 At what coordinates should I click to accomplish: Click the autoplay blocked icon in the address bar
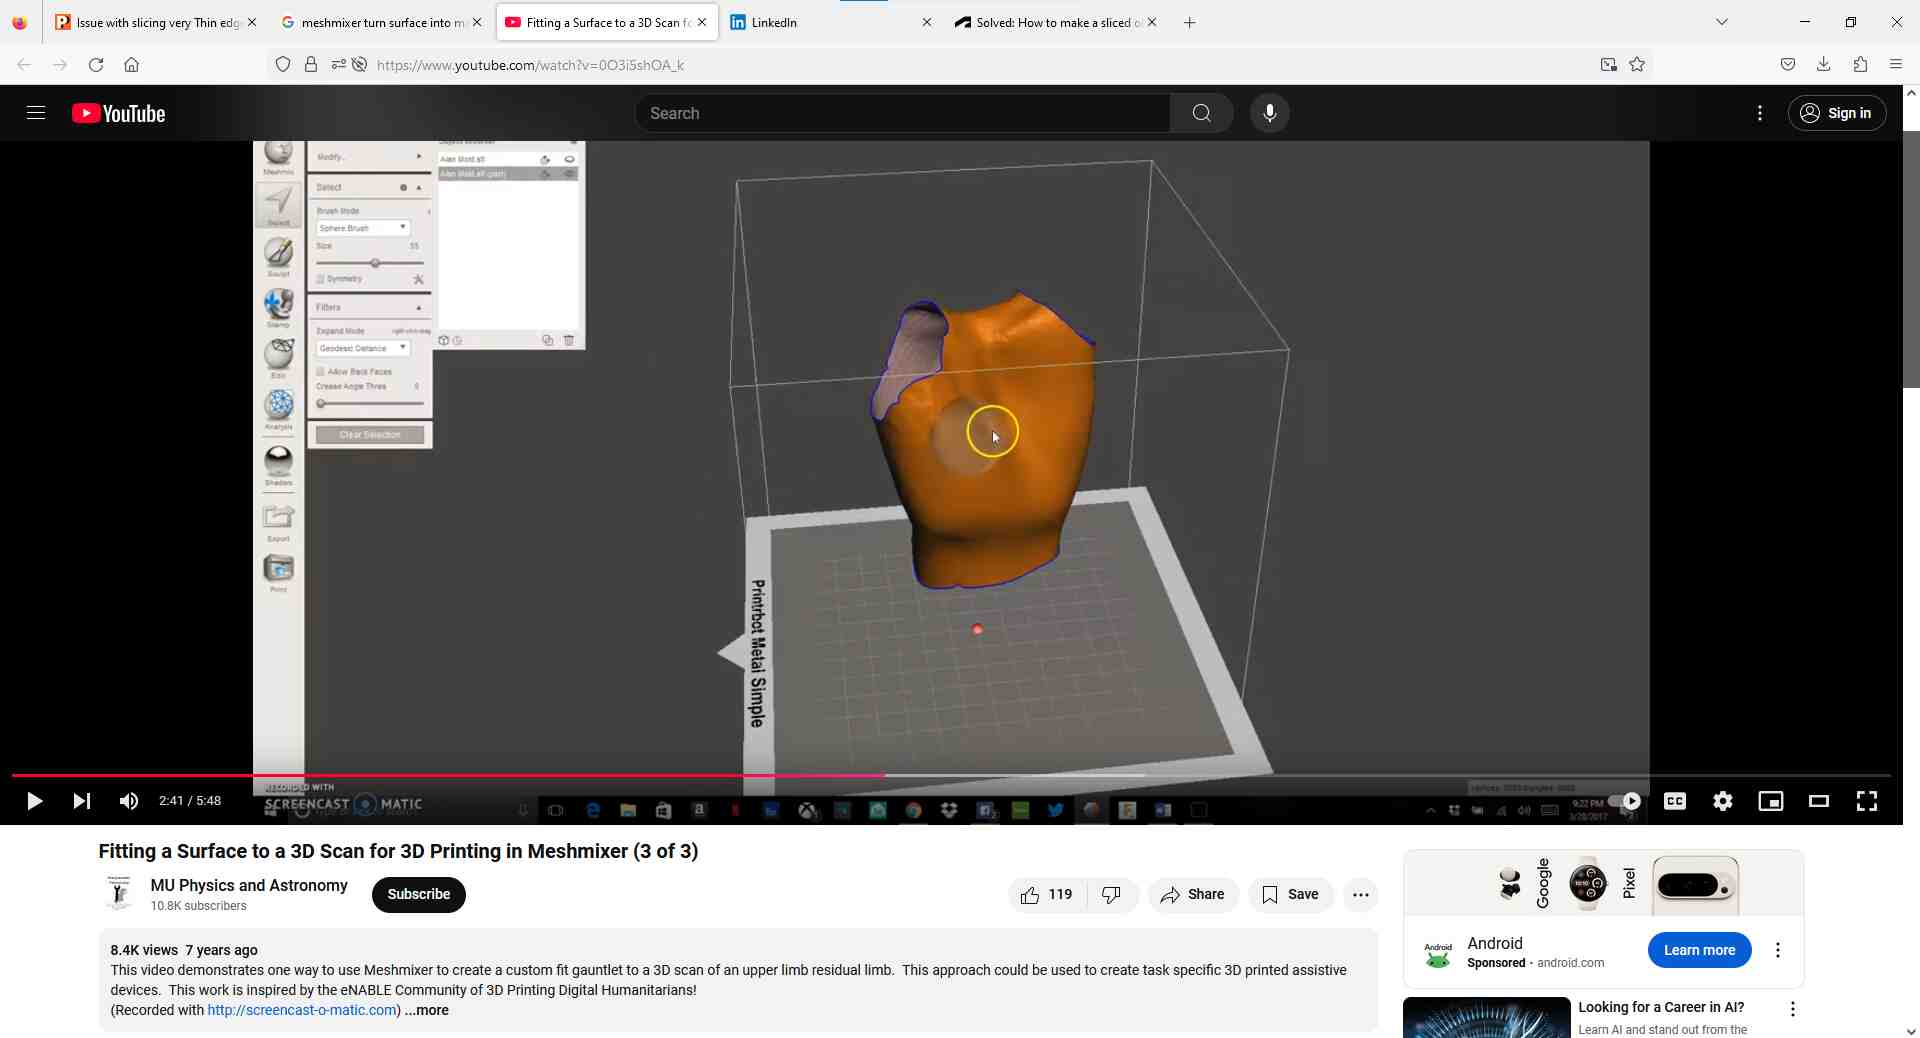(360, 65)
